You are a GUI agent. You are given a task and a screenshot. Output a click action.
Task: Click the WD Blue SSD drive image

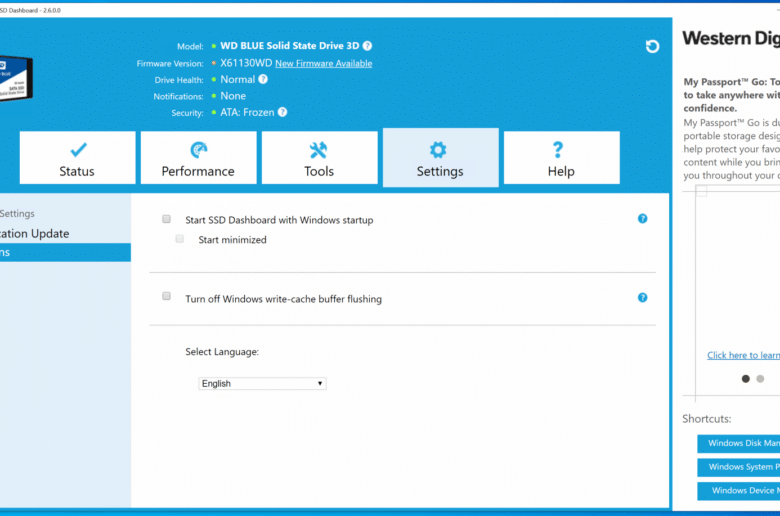click(15, 78)
